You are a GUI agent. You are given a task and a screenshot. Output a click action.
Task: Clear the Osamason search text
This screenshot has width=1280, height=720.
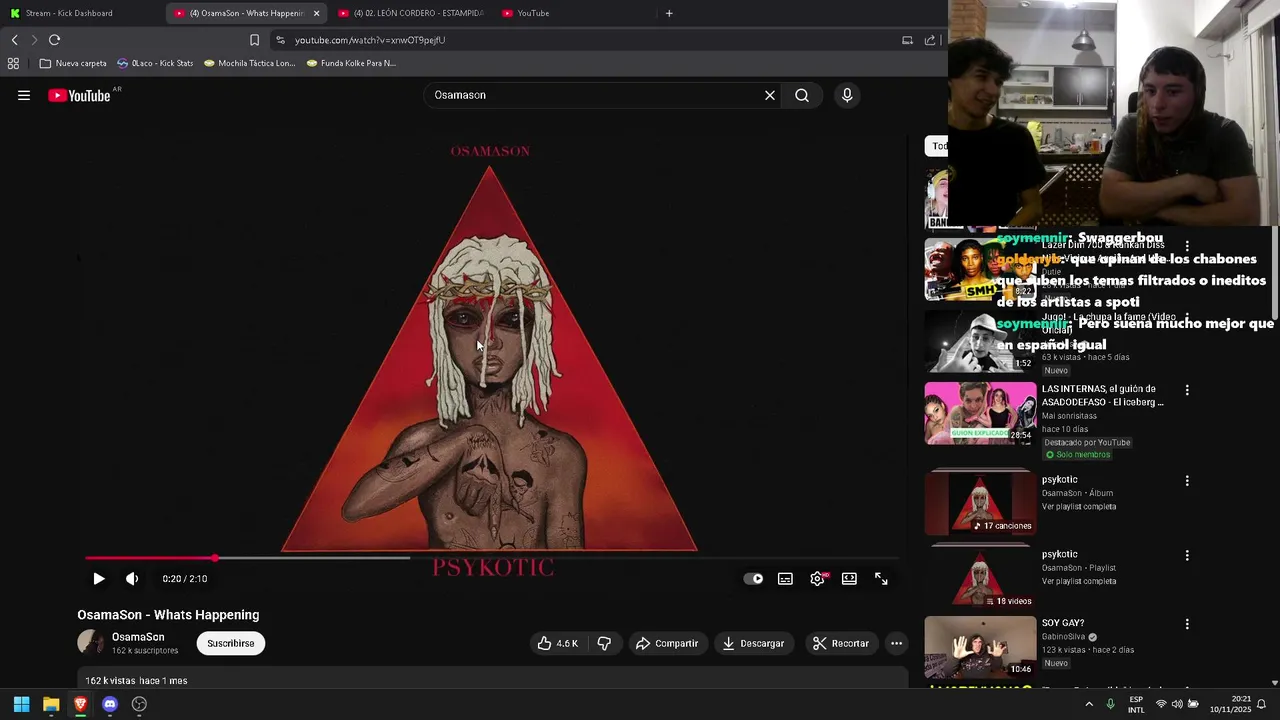click(770, 95)
